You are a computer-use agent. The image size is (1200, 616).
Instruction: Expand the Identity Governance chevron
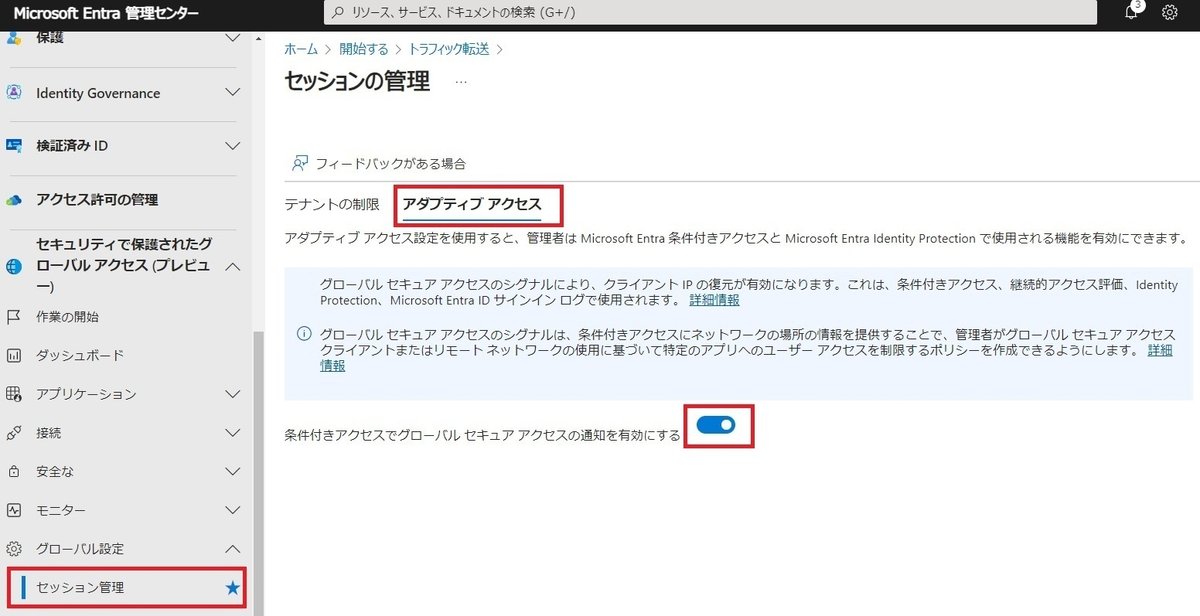pos(232,92)
